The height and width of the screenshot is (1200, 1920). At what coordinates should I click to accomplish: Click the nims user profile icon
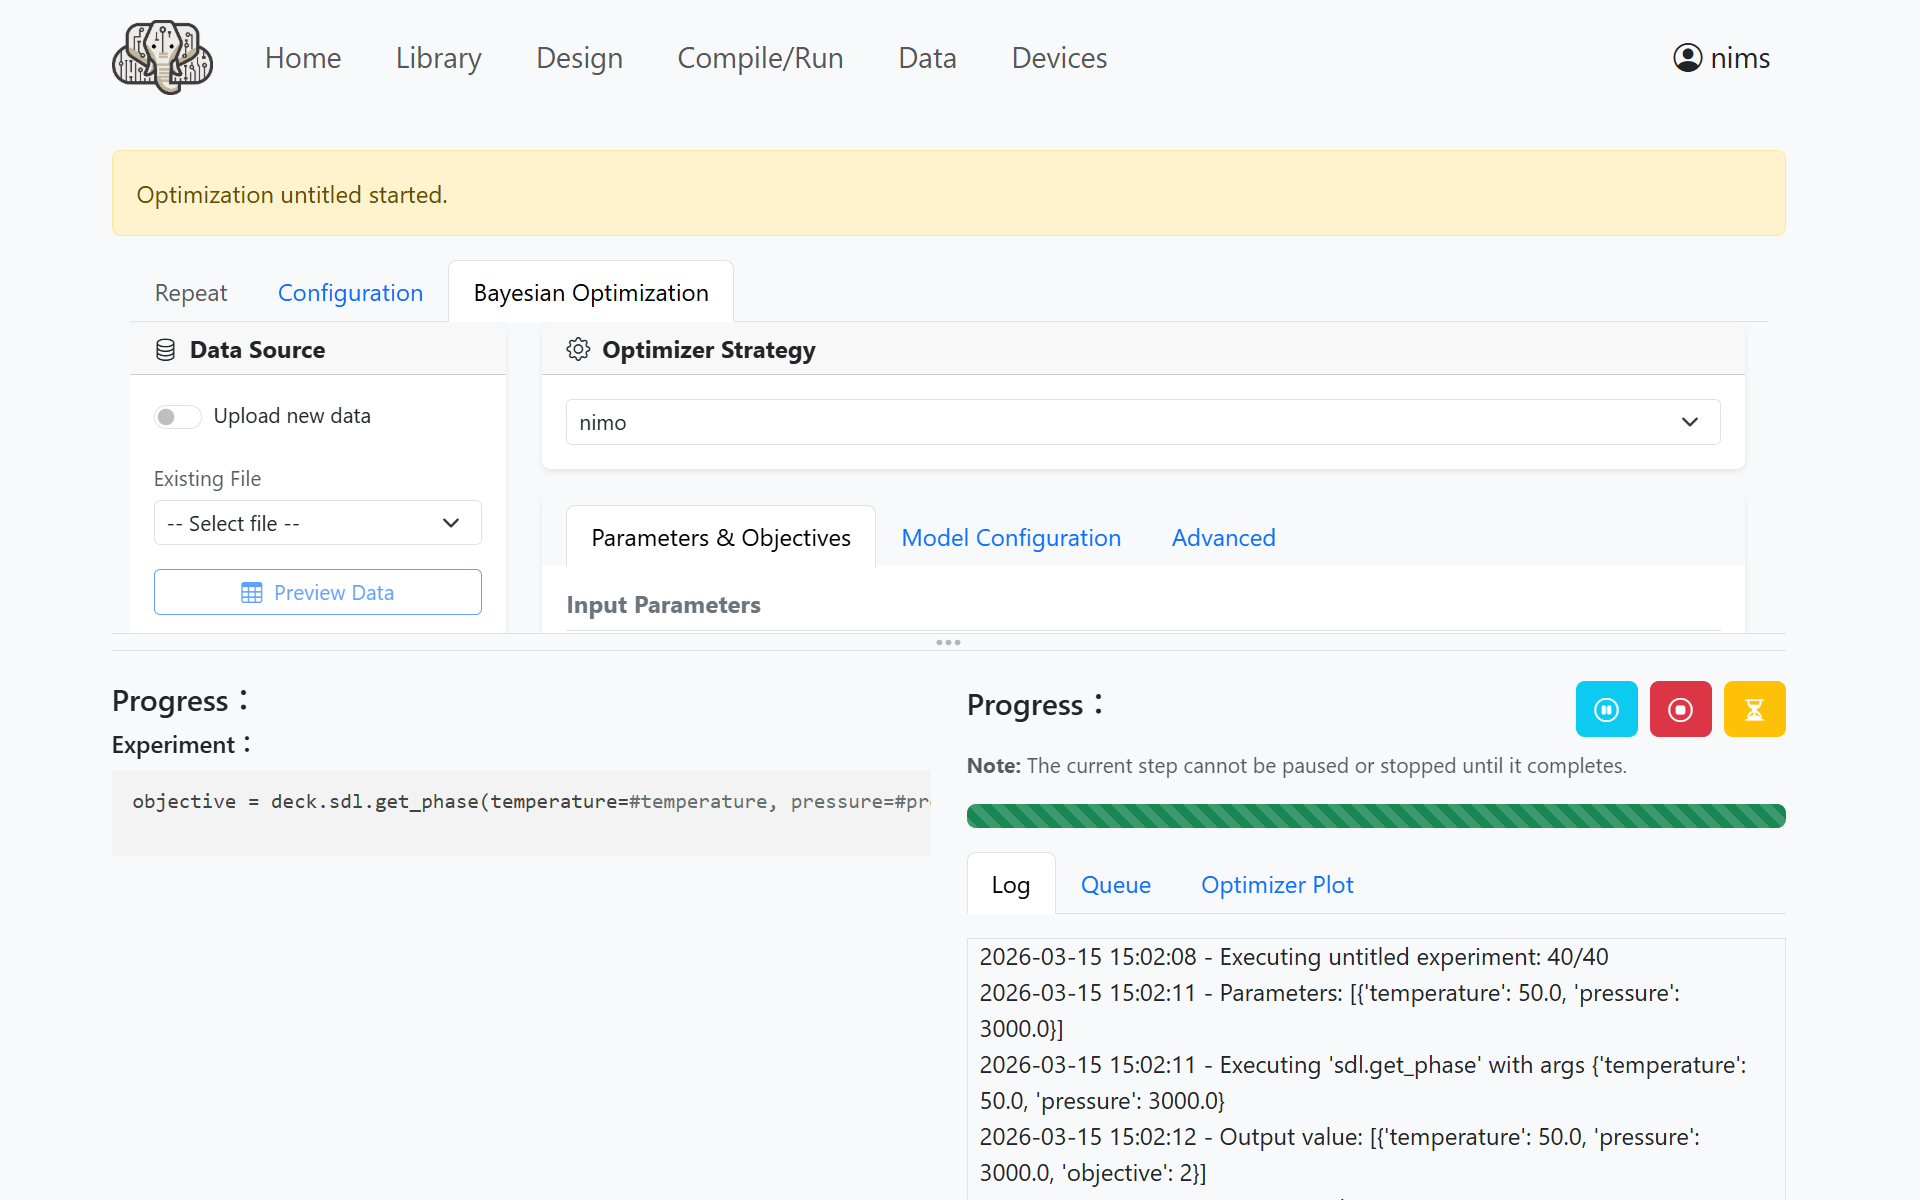pos(1687,58)
